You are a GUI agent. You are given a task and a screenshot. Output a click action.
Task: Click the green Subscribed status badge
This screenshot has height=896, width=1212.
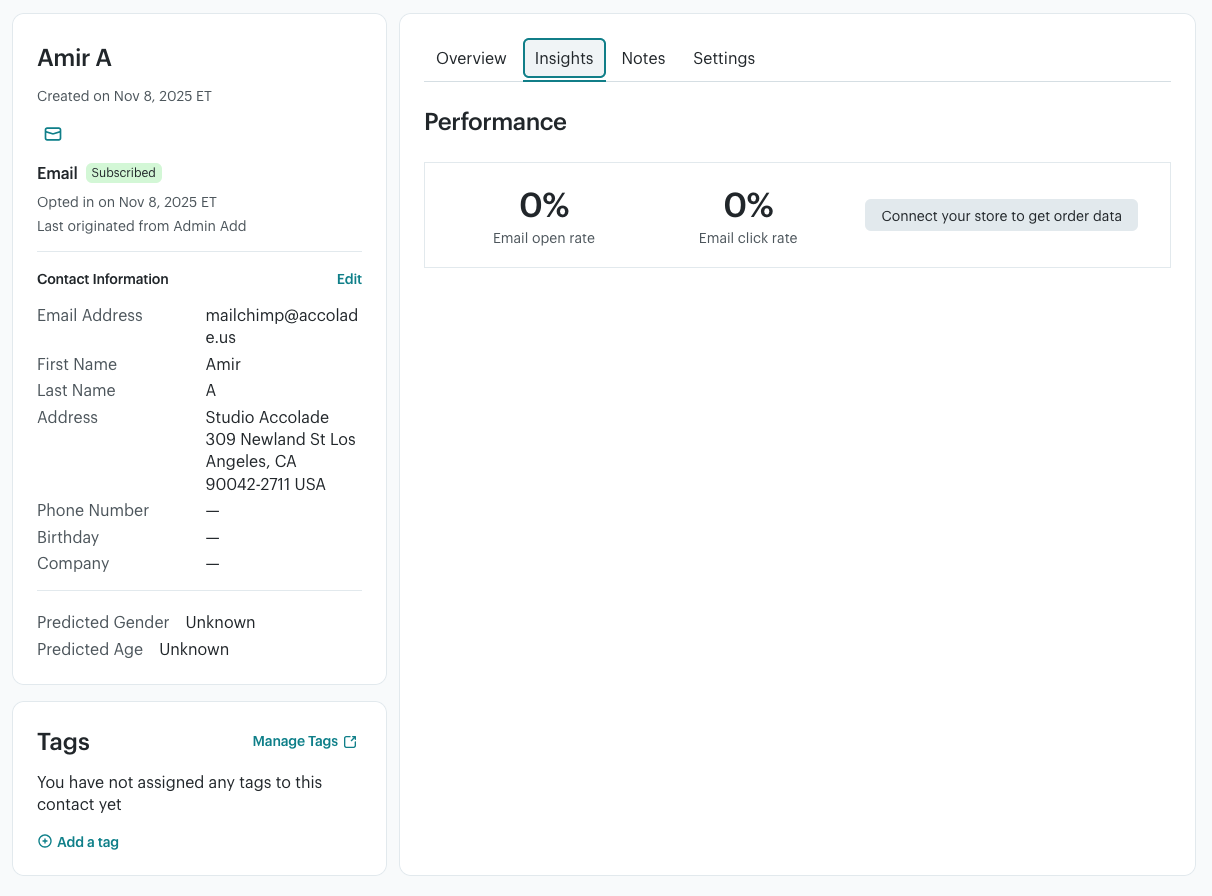[124, 173]
